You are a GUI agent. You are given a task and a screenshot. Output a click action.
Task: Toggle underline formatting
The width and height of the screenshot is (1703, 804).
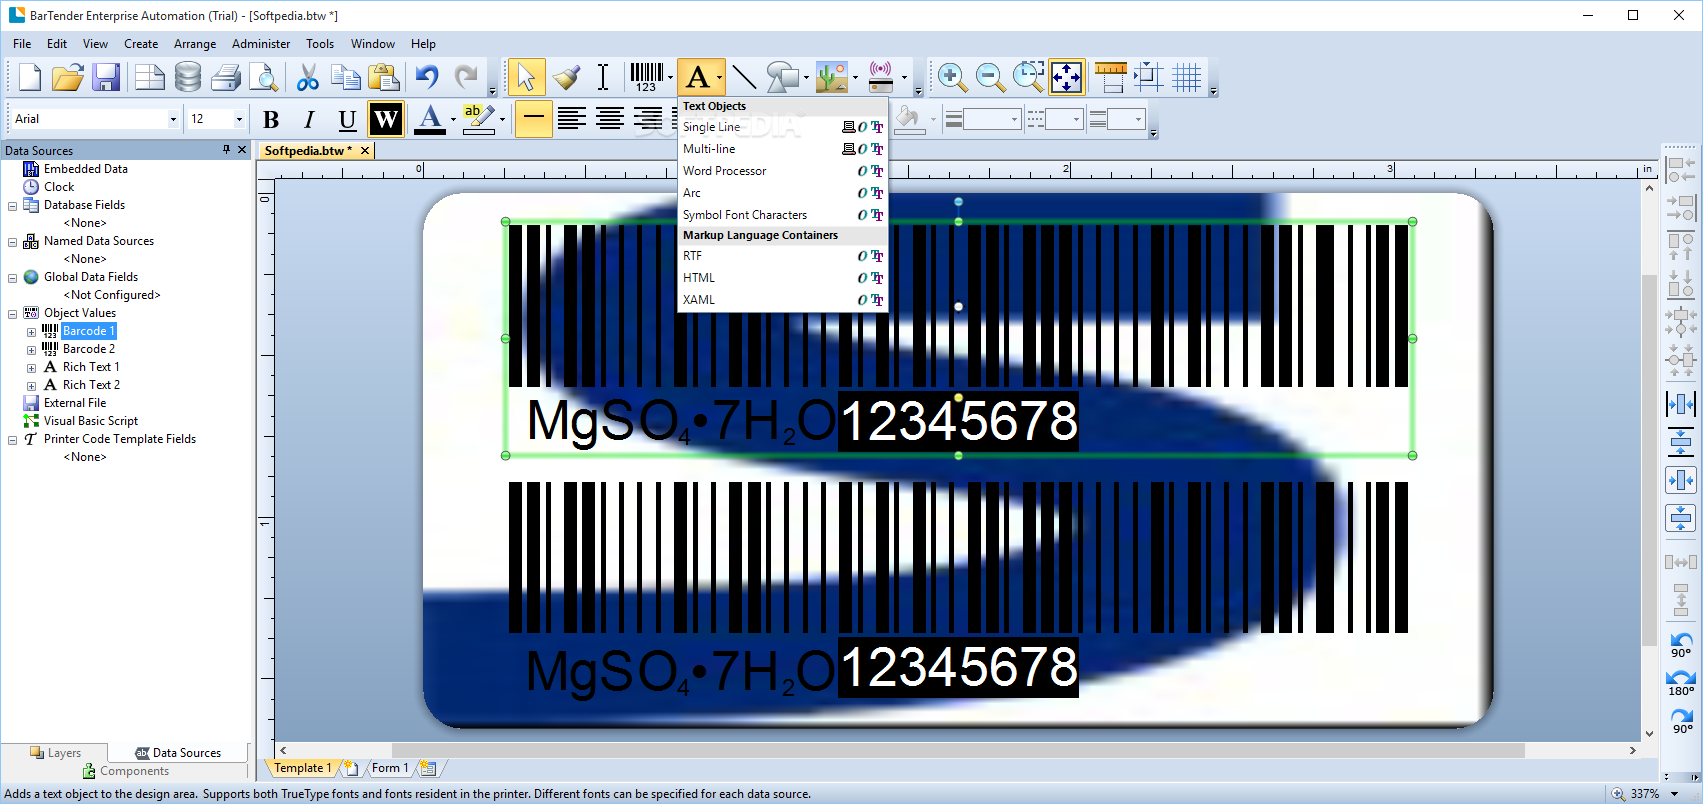[x=347, y=119]
